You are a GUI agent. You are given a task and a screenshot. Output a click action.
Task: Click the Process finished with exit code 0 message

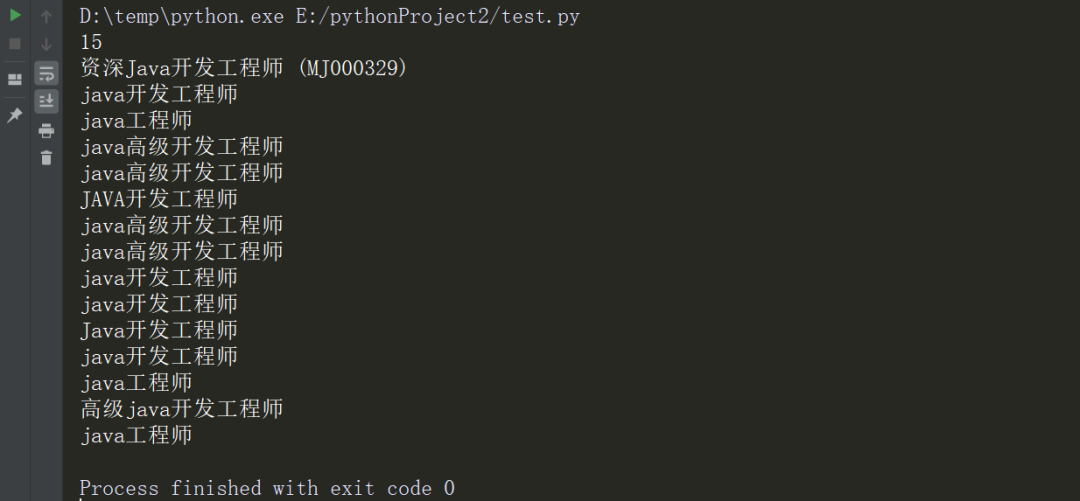[267, 489]
